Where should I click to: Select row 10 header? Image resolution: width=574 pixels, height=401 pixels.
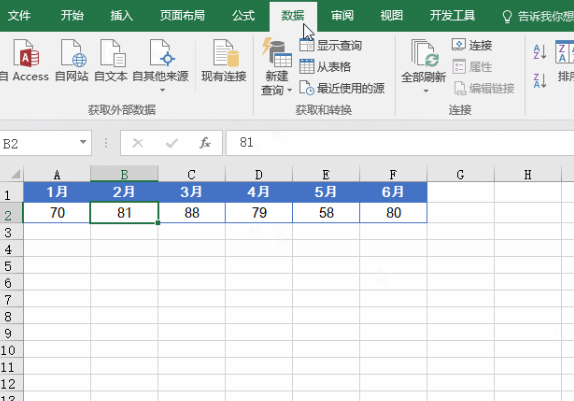pyautogui.click(x=11, y=350)
